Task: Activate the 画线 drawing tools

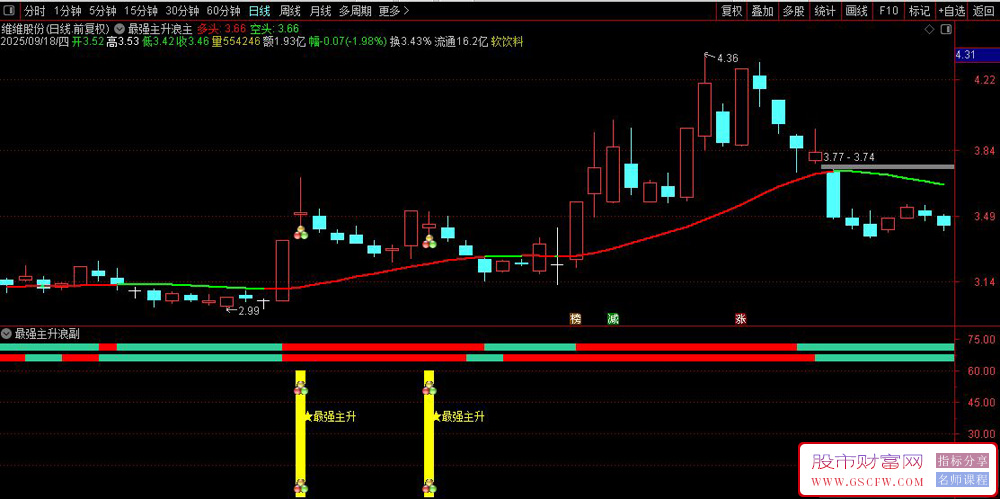Action: 857,11
